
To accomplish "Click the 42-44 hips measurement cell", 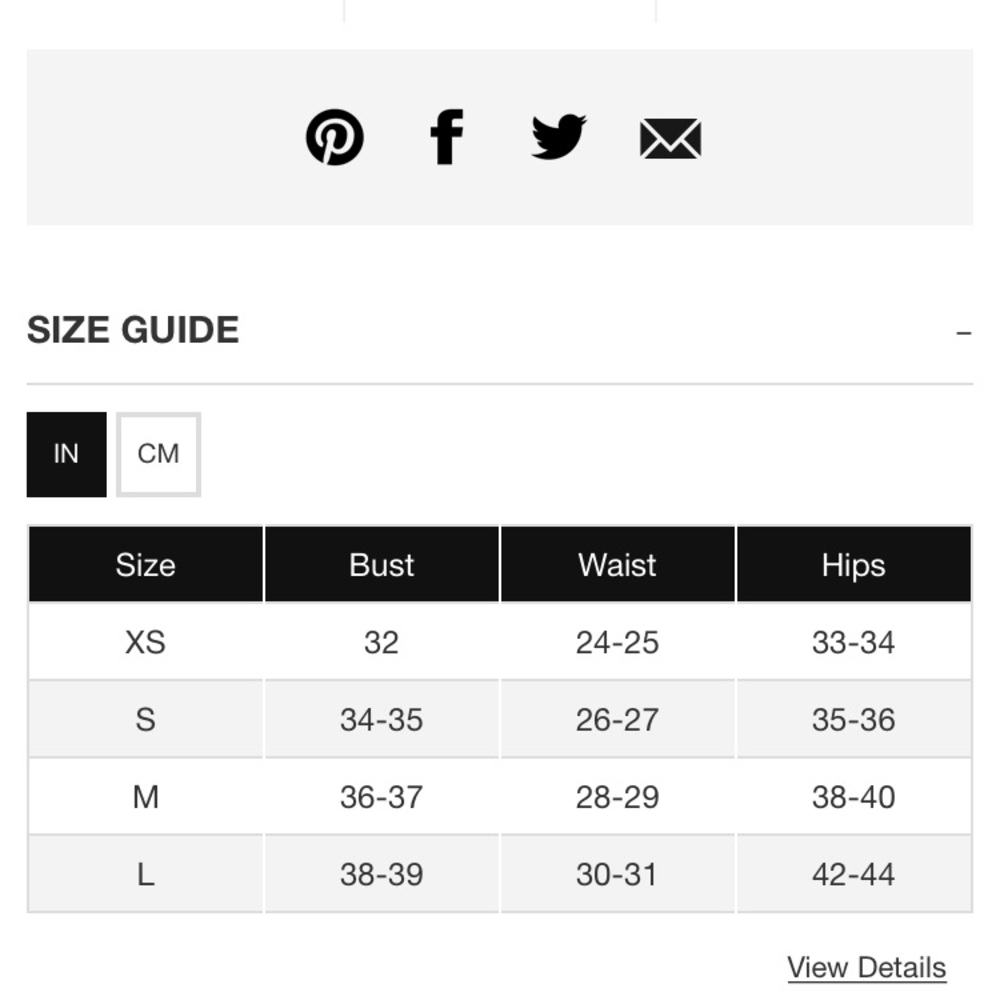I will point(853,874).
